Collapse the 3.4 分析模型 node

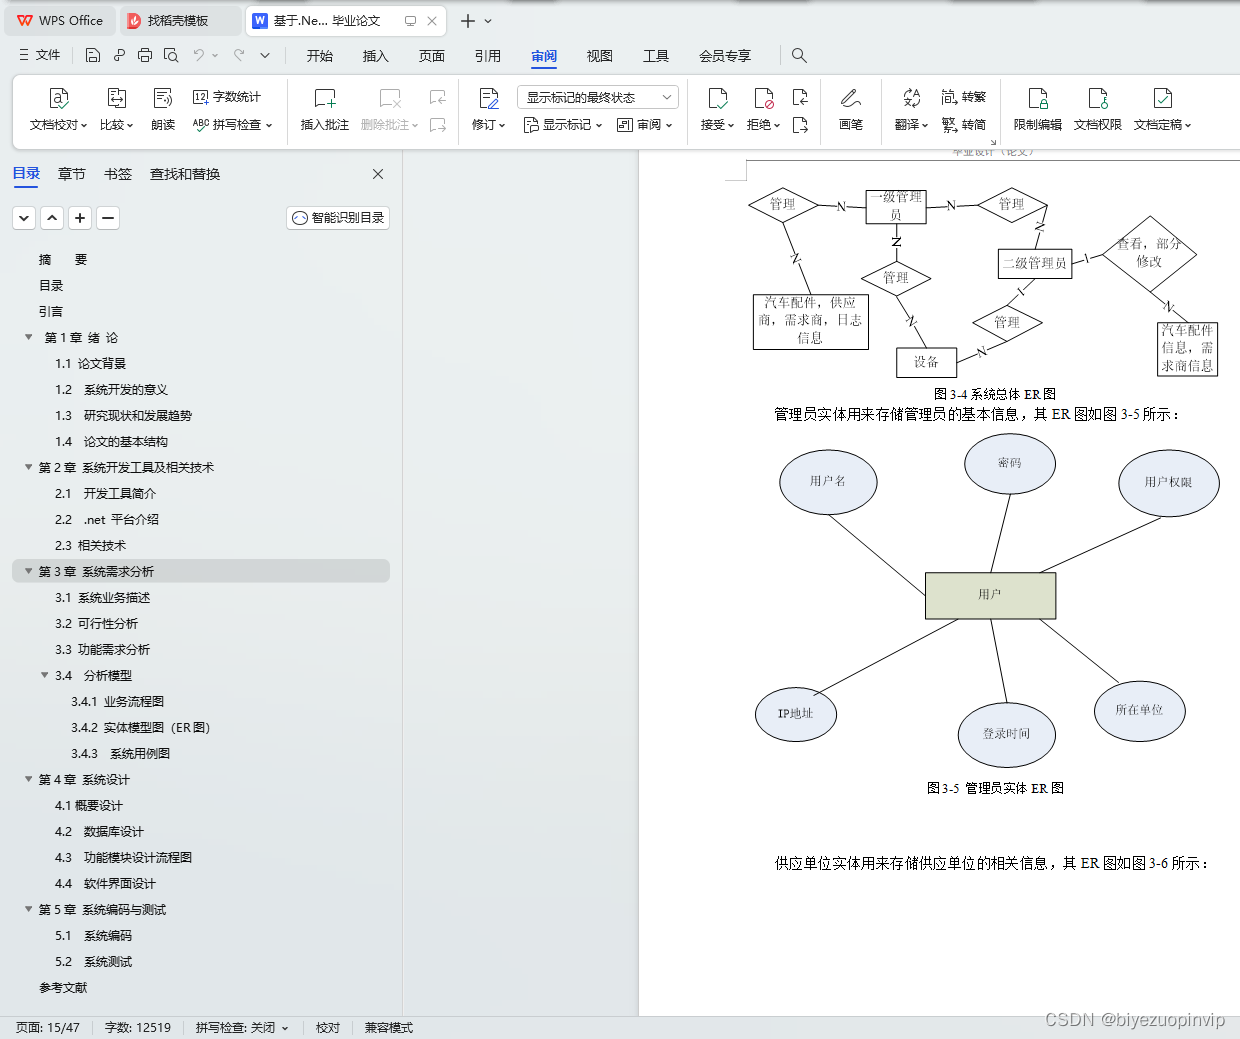coord(45,675)
